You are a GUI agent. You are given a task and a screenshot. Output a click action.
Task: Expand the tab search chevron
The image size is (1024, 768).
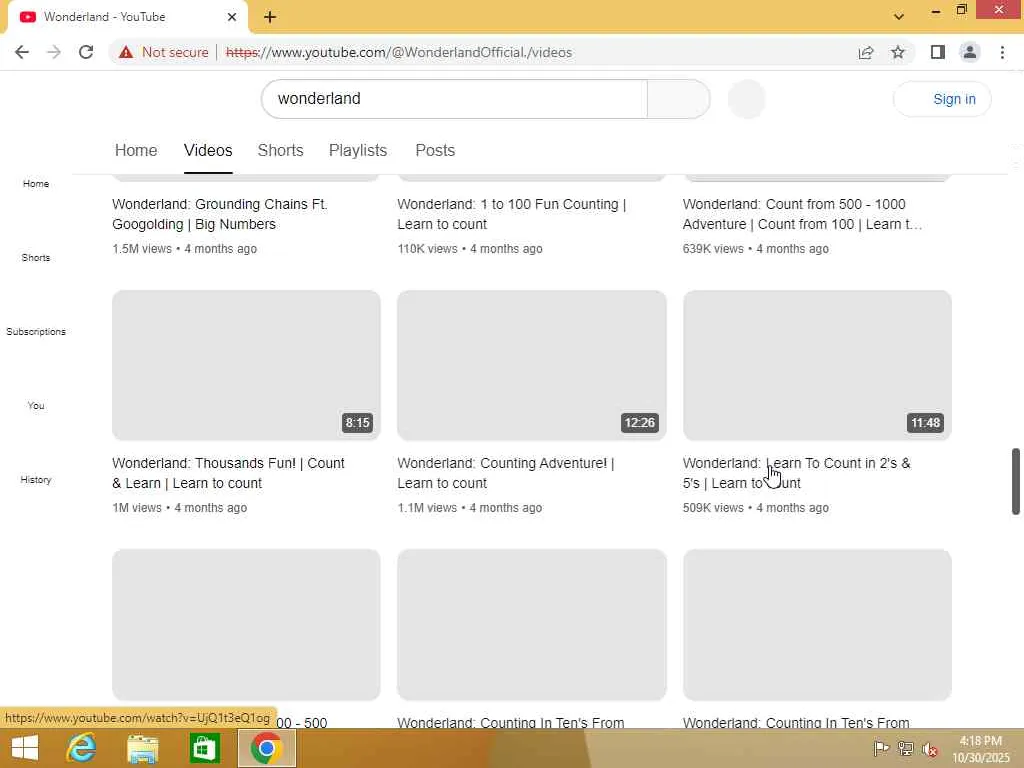point(899,16)
